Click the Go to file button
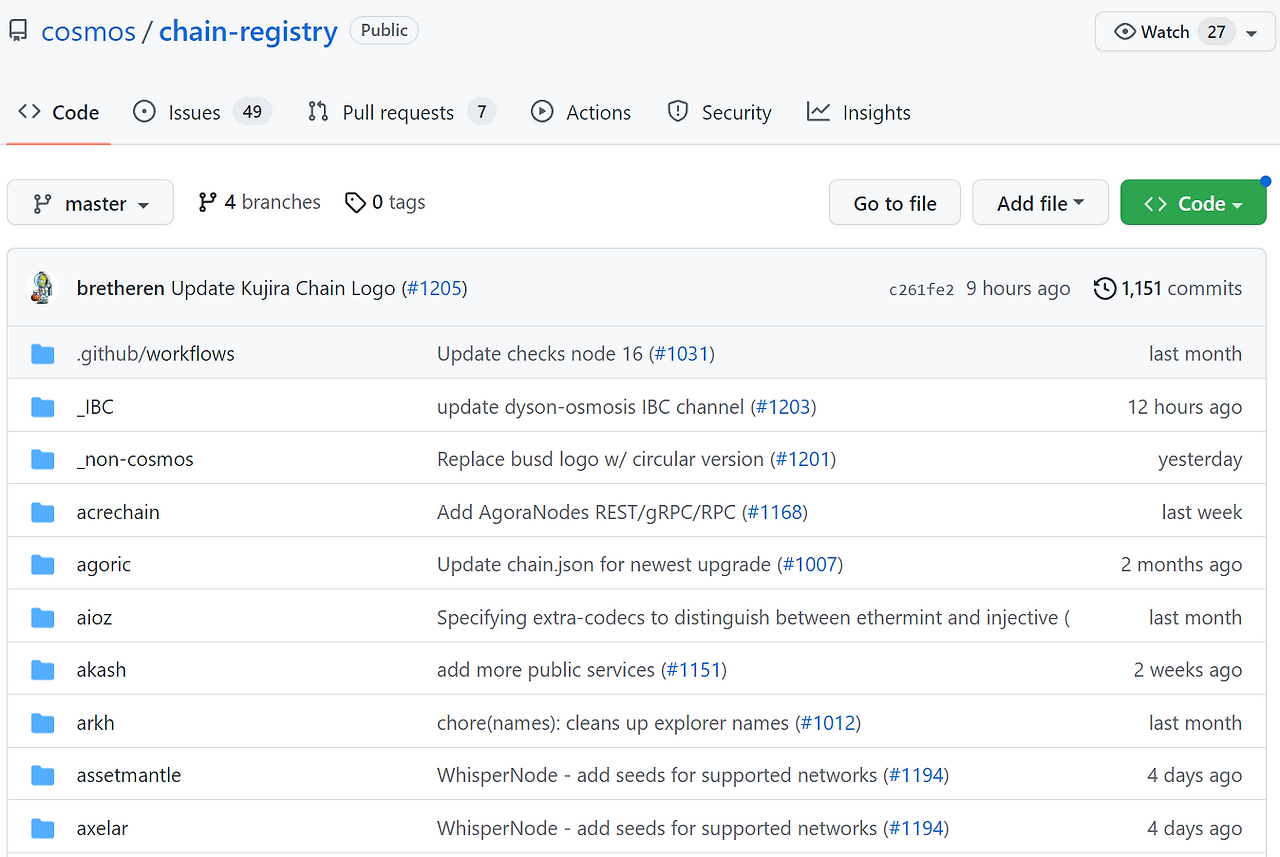 tap(894, 202)
